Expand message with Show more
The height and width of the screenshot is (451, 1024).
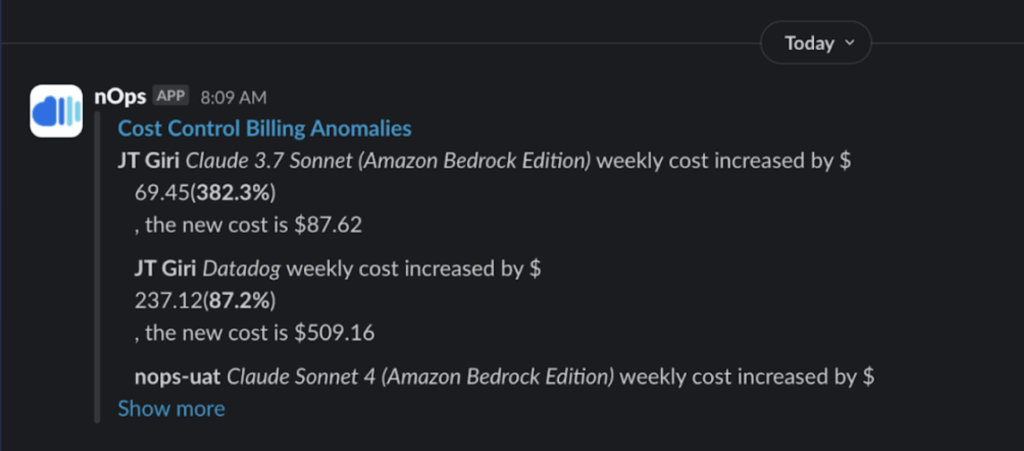pyautogui.click(x=171, y=409)
